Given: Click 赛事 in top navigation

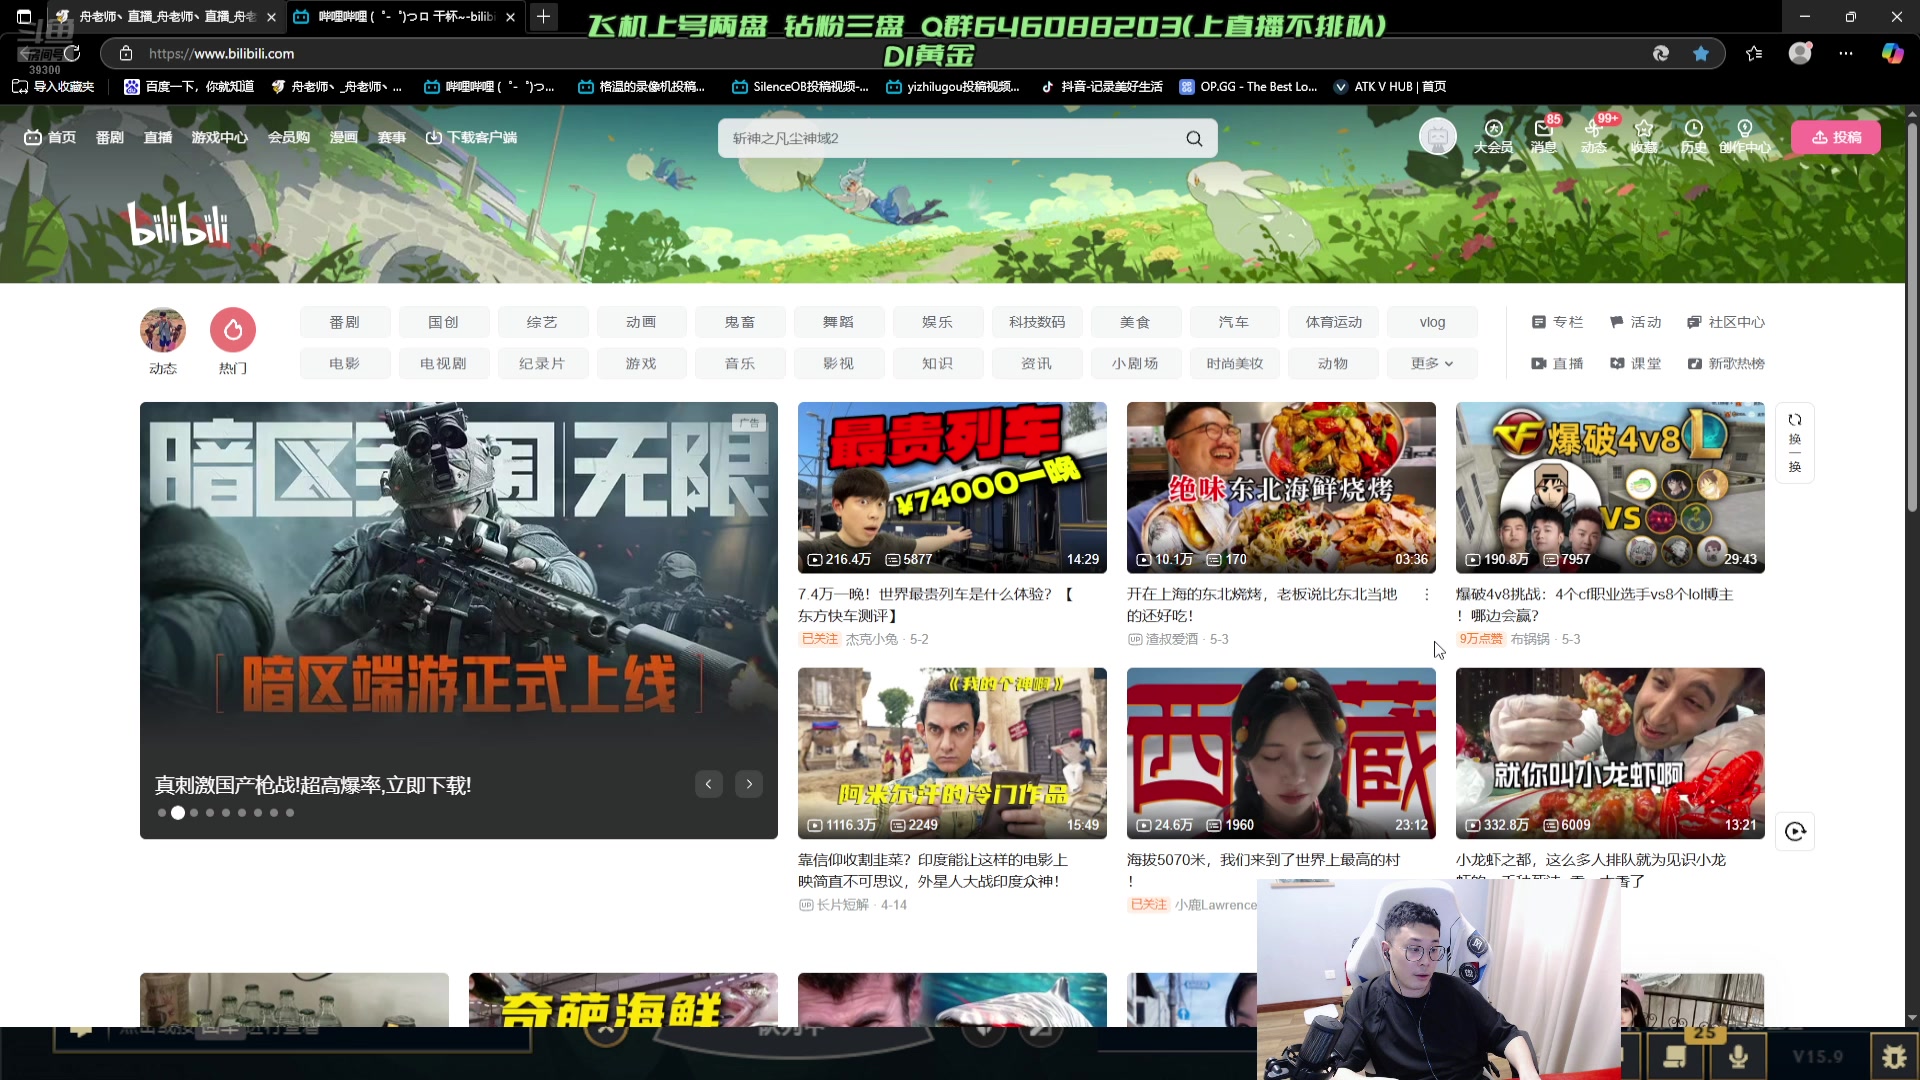Looking at the screenshot, I should pos(391,137).
